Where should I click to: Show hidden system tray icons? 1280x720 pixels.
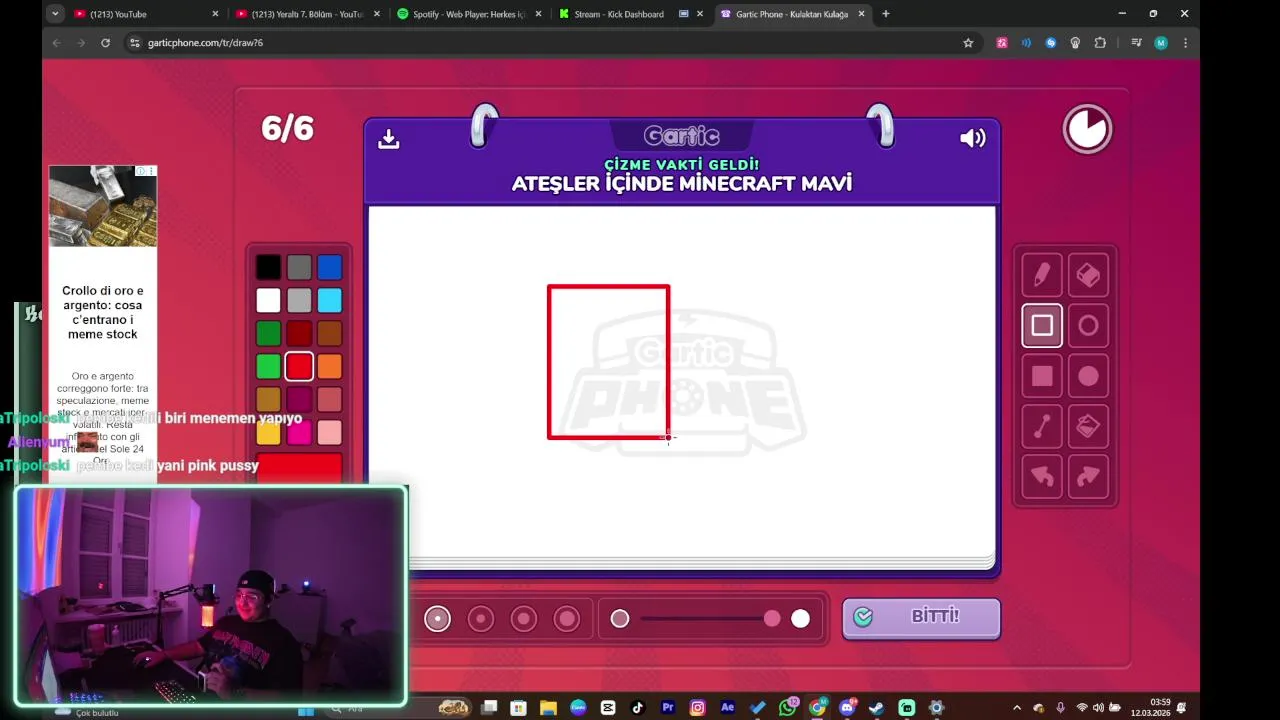click(1017, 708)
